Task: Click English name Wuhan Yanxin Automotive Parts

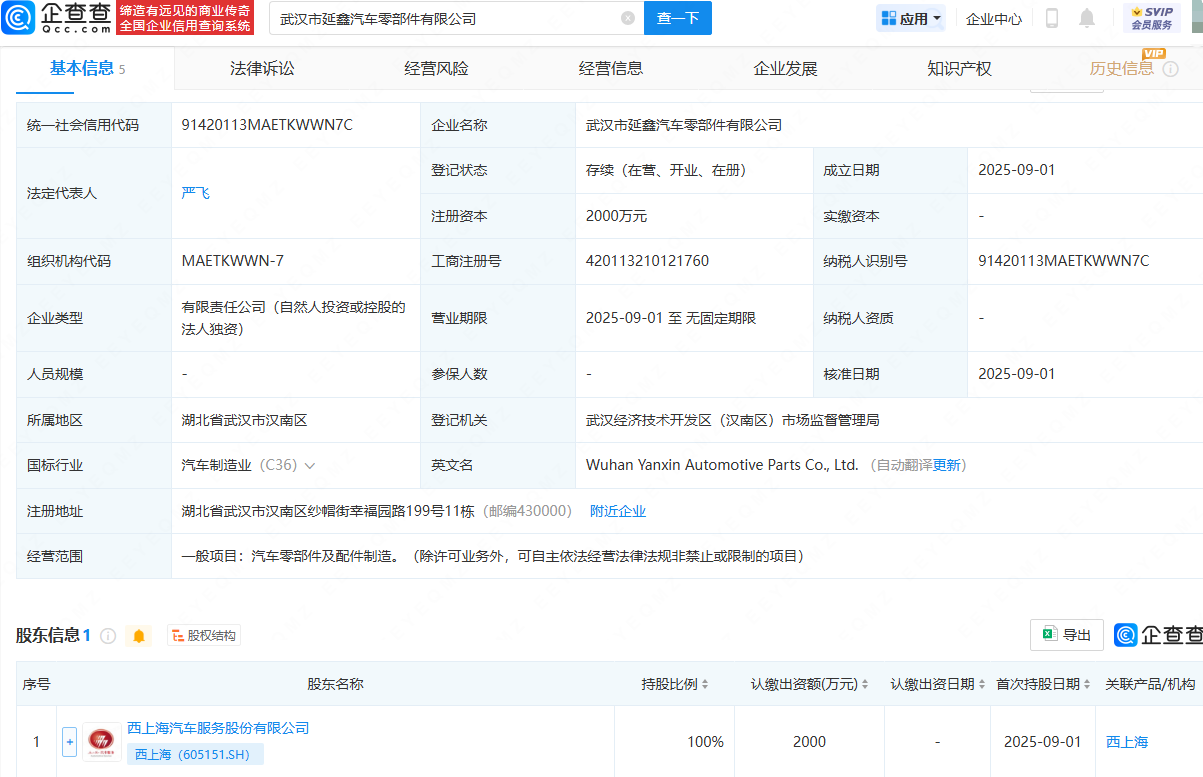Action: 722,465
